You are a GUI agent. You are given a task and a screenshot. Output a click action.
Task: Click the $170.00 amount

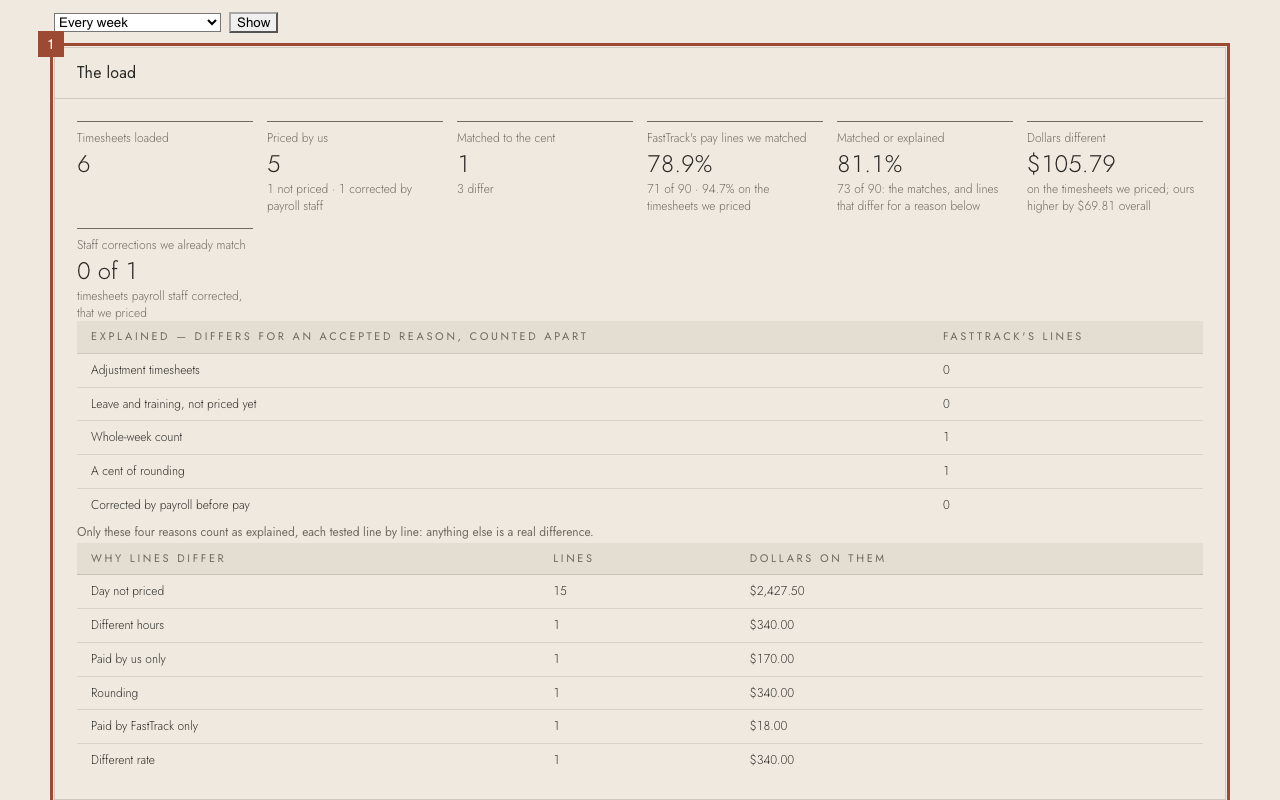tap(772, 659)
